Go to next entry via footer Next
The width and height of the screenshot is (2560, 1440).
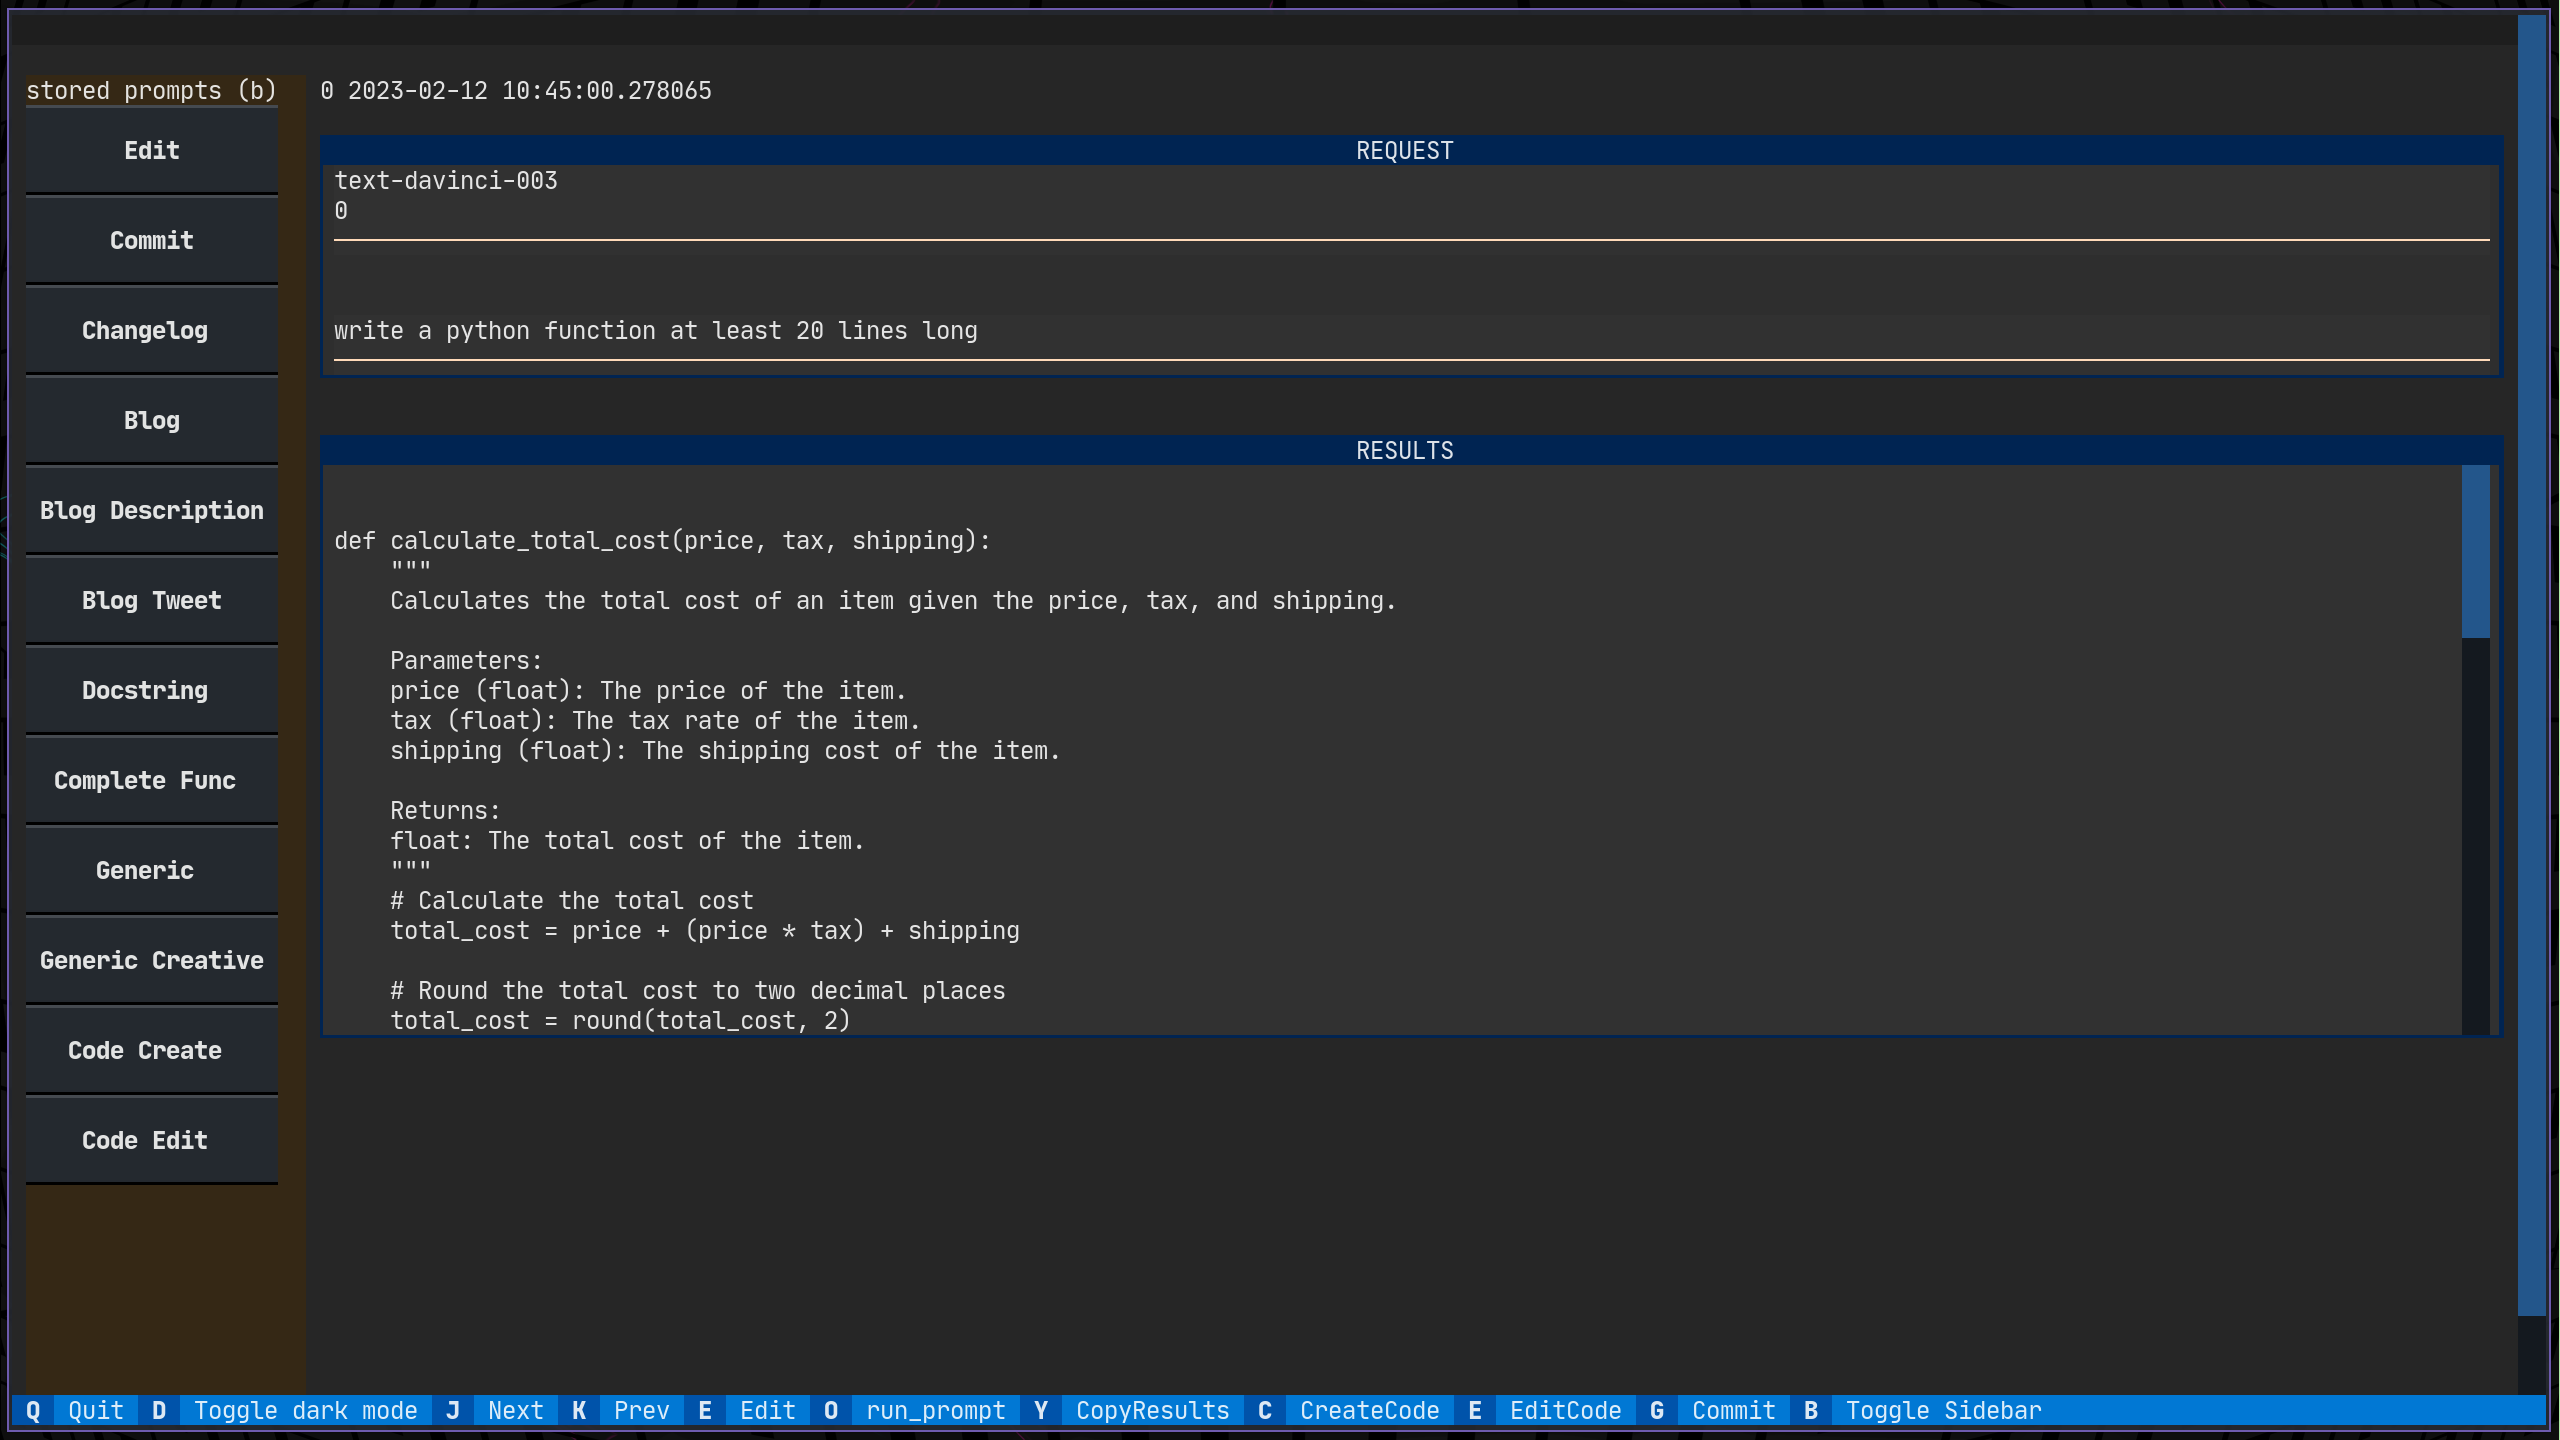point(516,1410)
